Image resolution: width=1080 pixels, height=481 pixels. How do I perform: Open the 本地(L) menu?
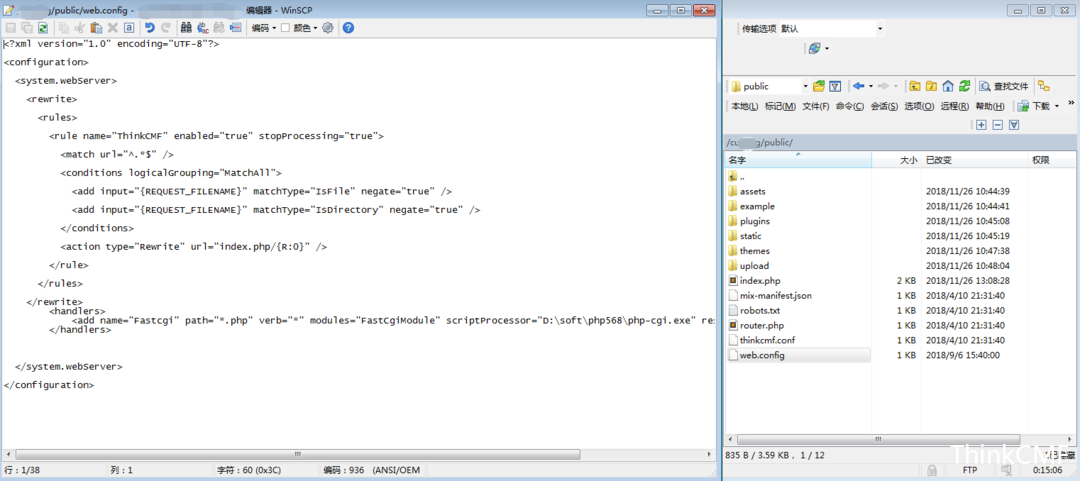[x=745, y=106]
